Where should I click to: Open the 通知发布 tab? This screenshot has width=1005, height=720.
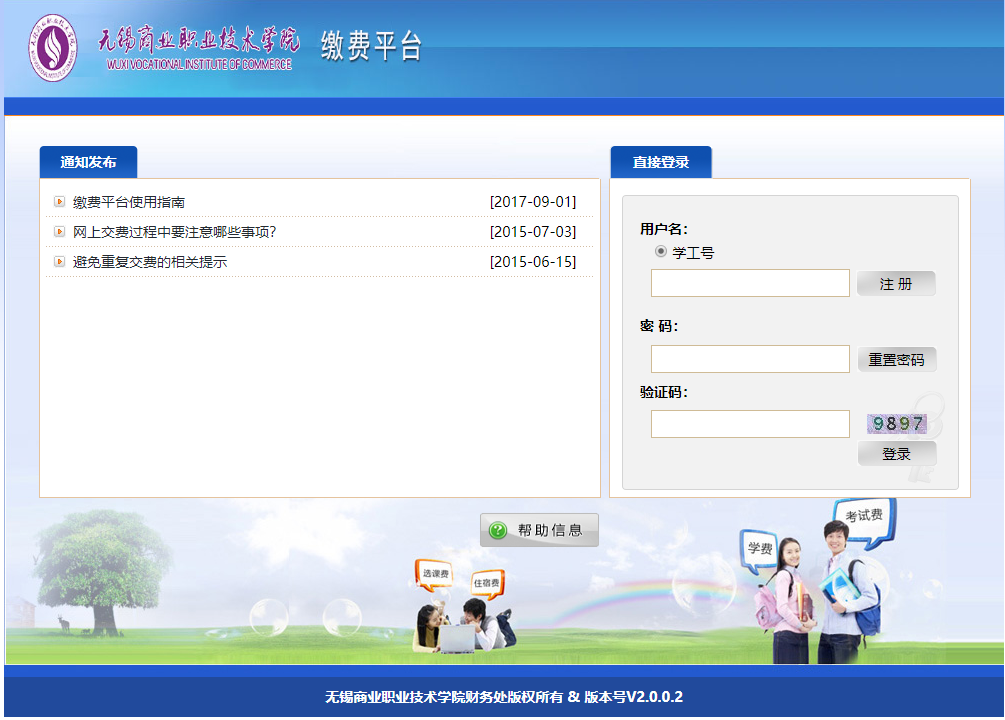[x=88, y=162]
